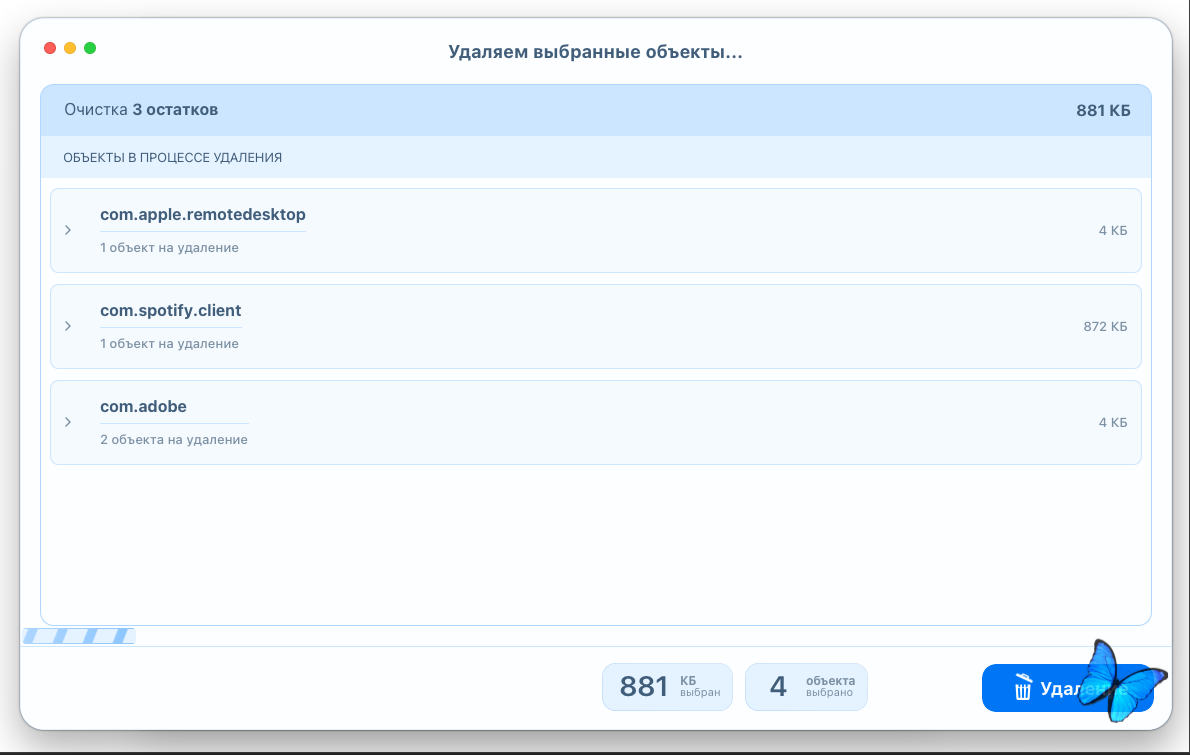1190x755 pixels.
Task: Expand the com.apple.remotedesktop row chevron
Action: [68, 230]
